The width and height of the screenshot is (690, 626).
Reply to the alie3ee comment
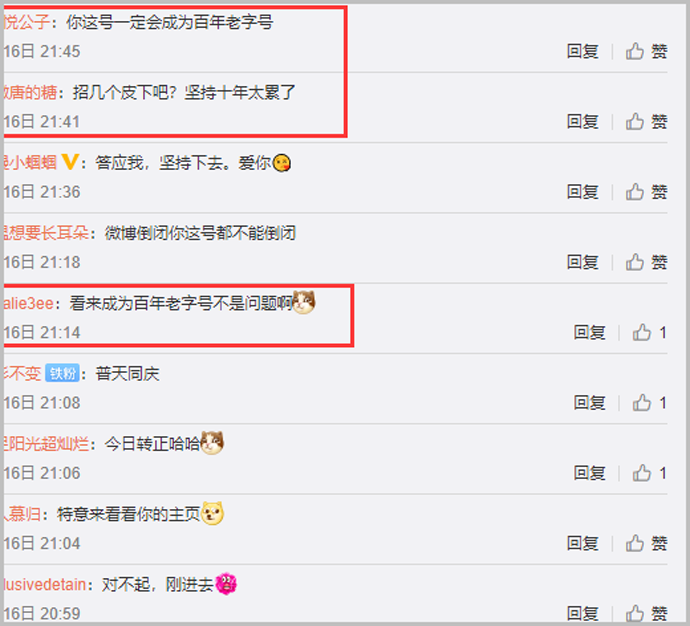[589, 333]
